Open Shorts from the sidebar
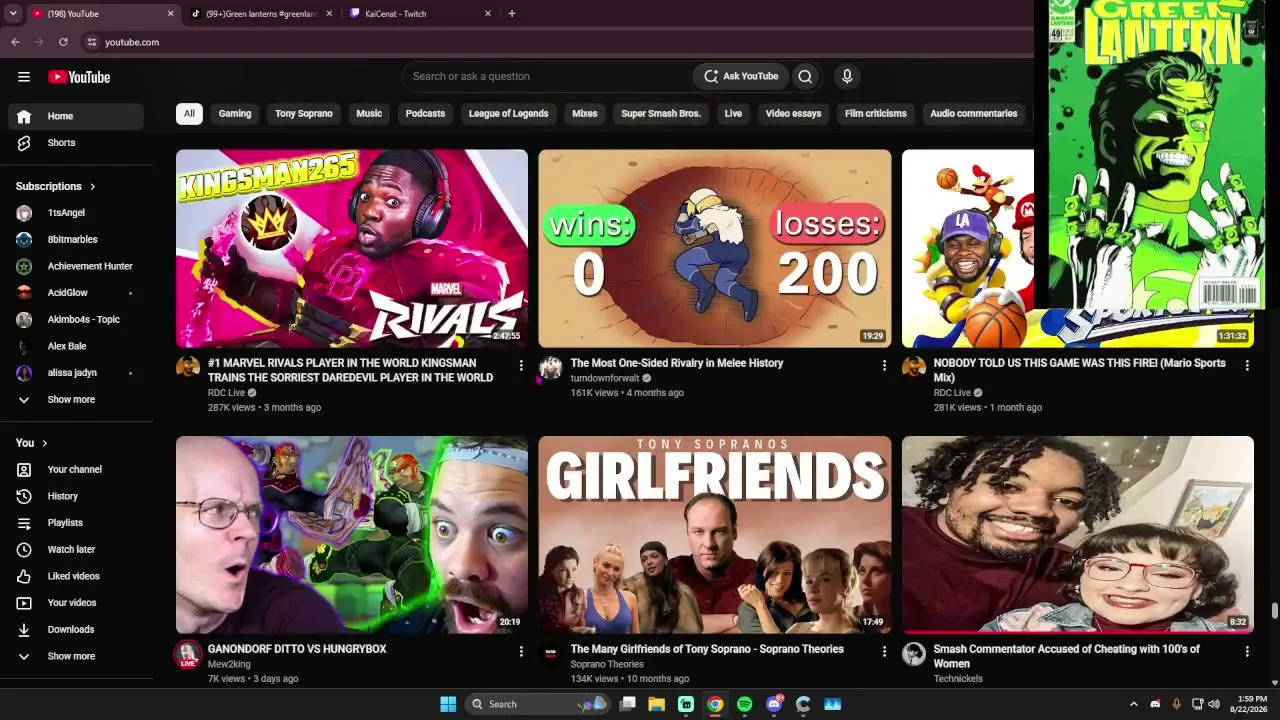Screen dimensions: 1280x720 click(76, 143)
